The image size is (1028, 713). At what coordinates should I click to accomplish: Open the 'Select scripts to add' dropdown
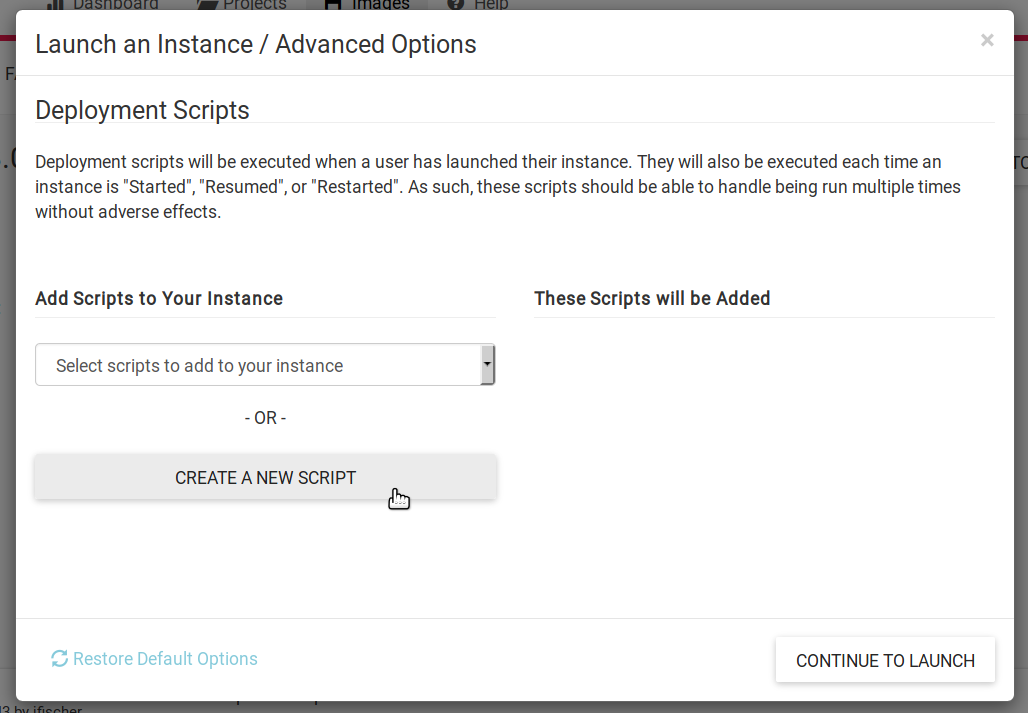(x=258, y=366)
